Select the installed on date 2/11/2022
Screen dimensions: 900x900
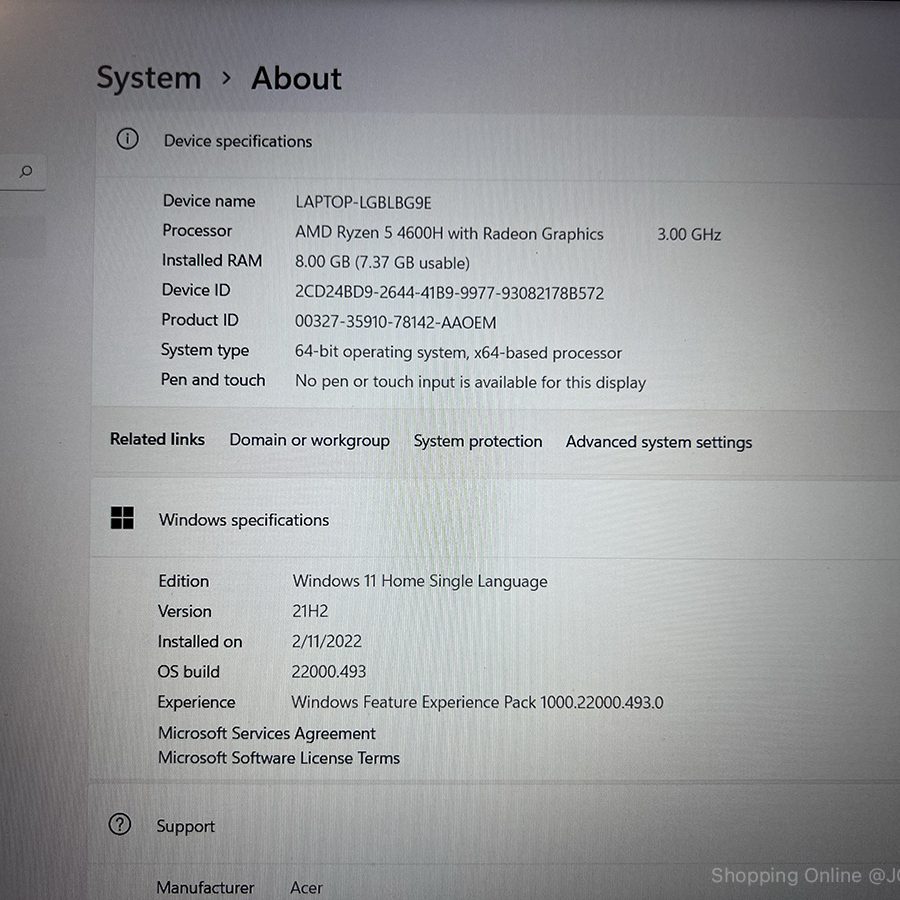pos(327,641)
